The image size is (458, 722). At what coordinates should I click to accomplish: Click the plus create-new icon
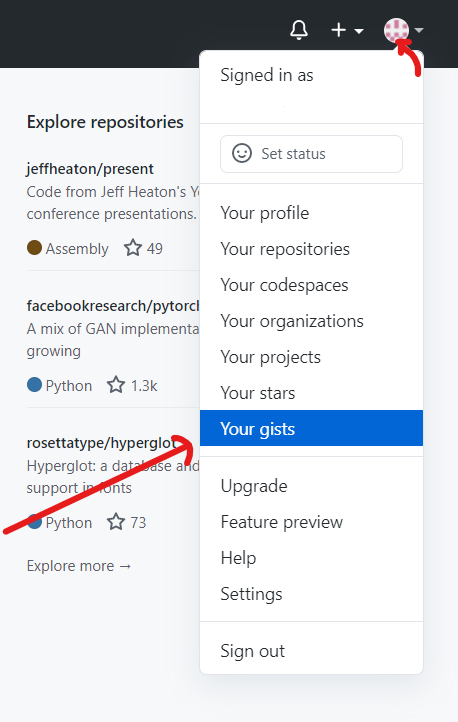[x=338, y=30]
